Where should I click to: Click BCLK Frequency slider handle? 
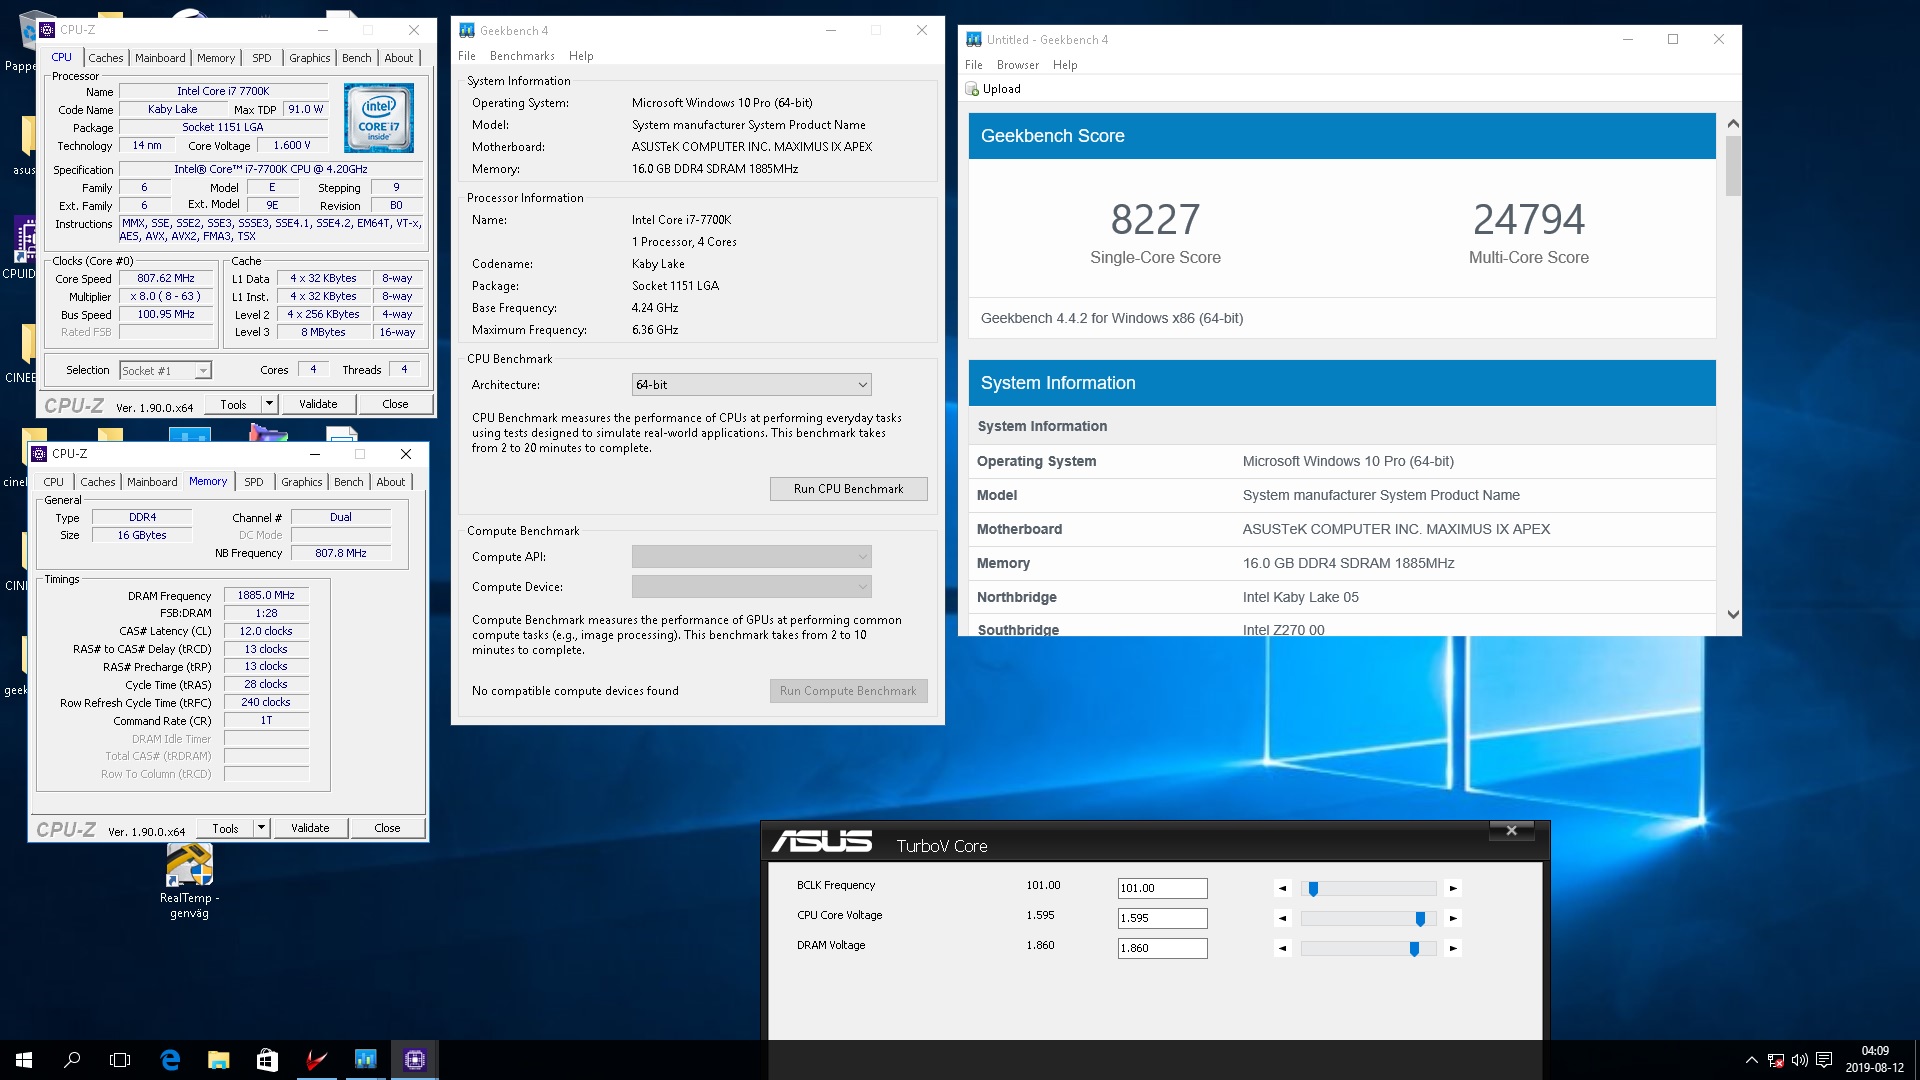[x=1313, y=889]
